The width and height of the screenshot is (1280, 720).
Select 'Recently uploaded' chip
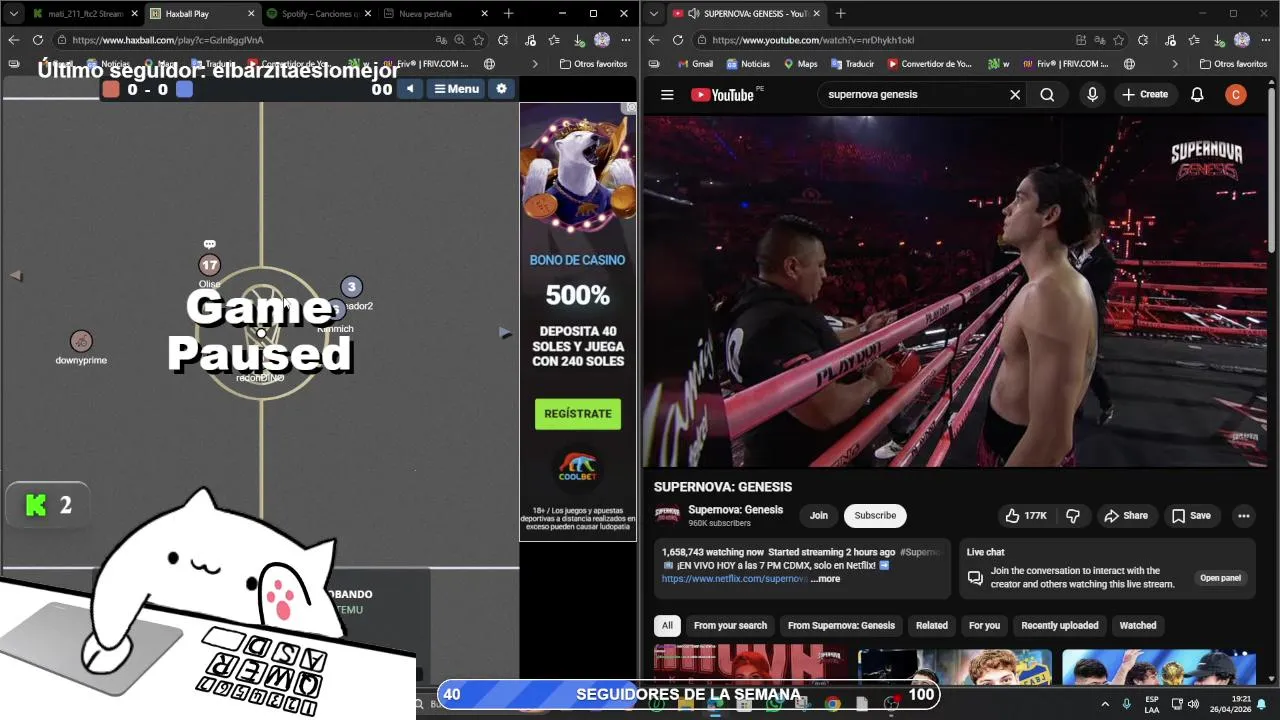point(1060,626)
